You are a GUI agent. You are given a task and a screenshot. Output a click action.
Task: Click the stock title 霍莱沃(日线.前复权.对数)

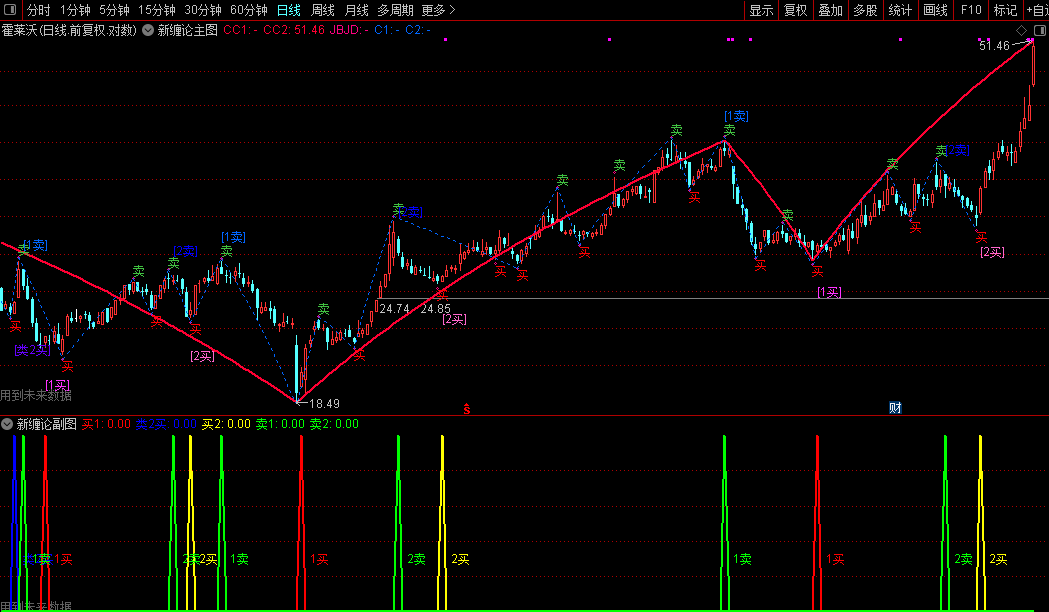[69, 31]
